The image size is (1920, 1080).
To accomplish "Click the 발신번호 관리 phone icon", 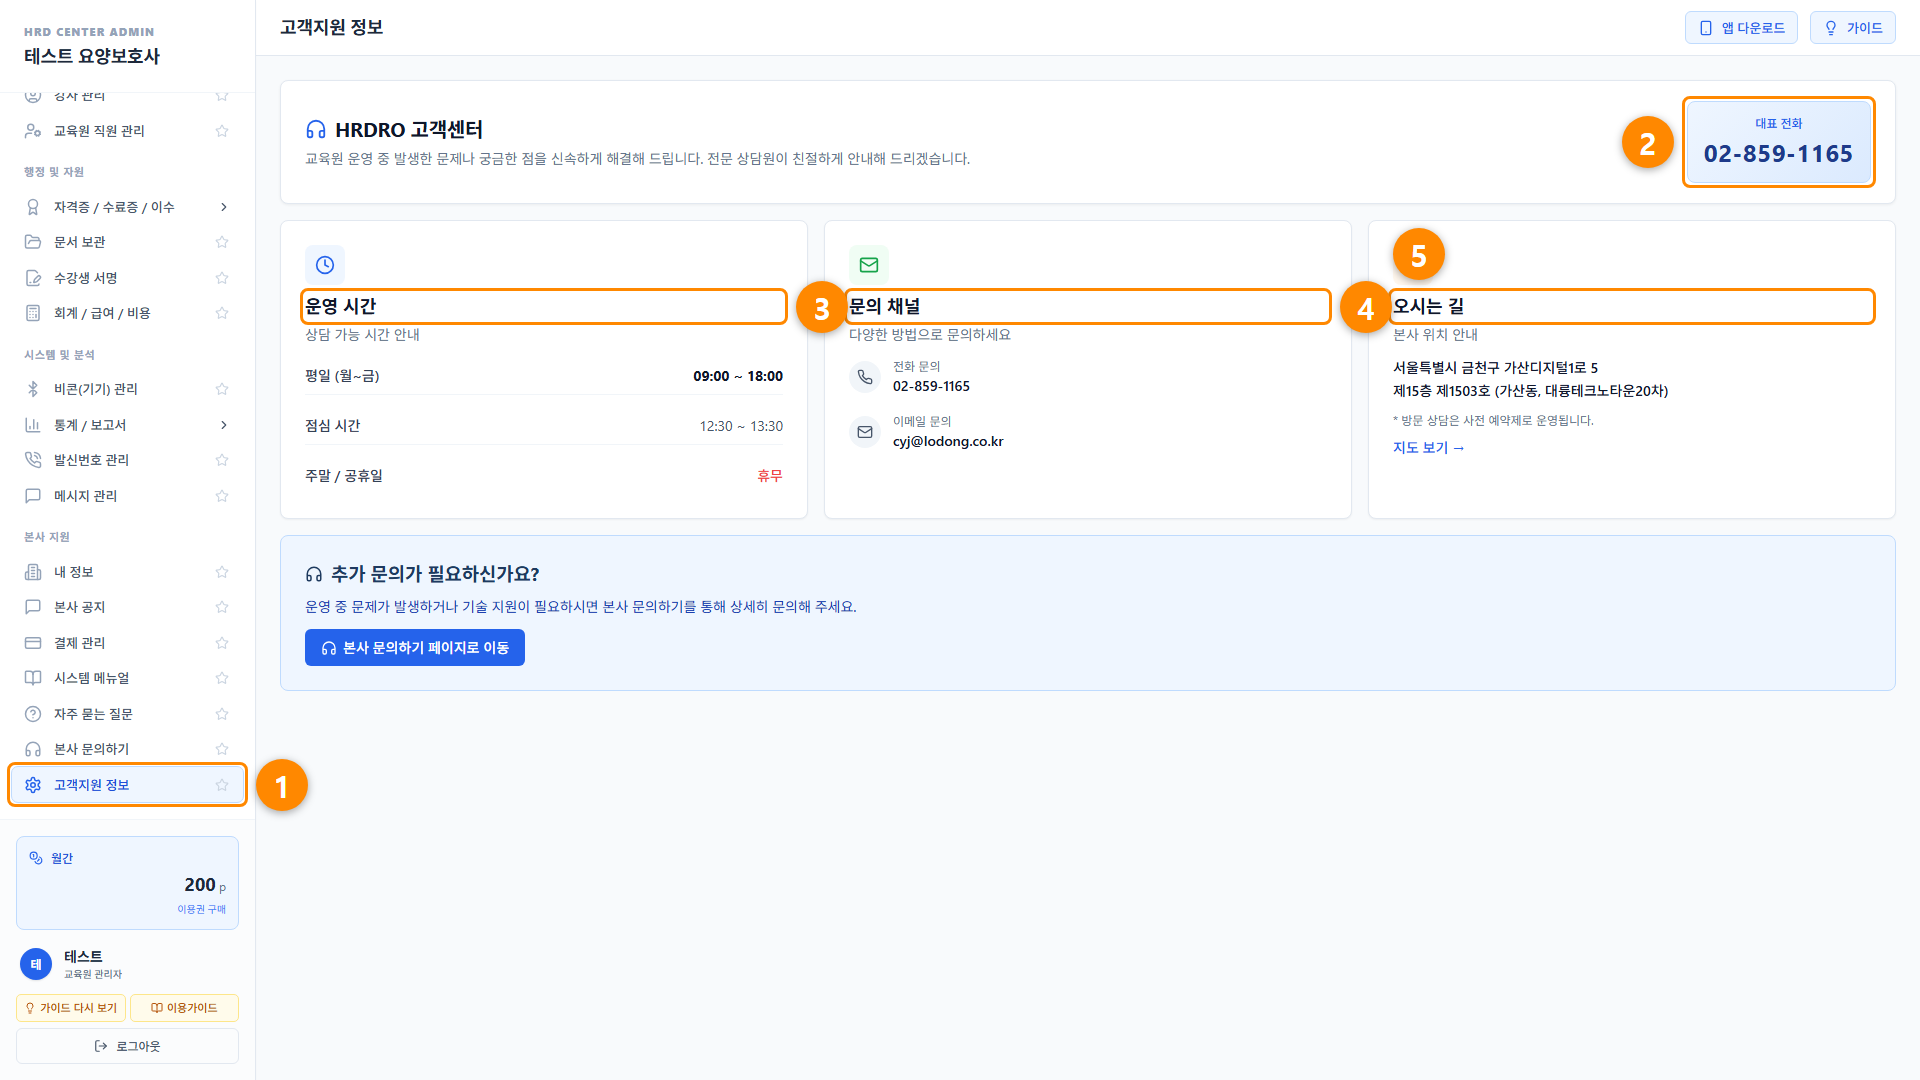I will pyautogui.click(x=33, y=460).
